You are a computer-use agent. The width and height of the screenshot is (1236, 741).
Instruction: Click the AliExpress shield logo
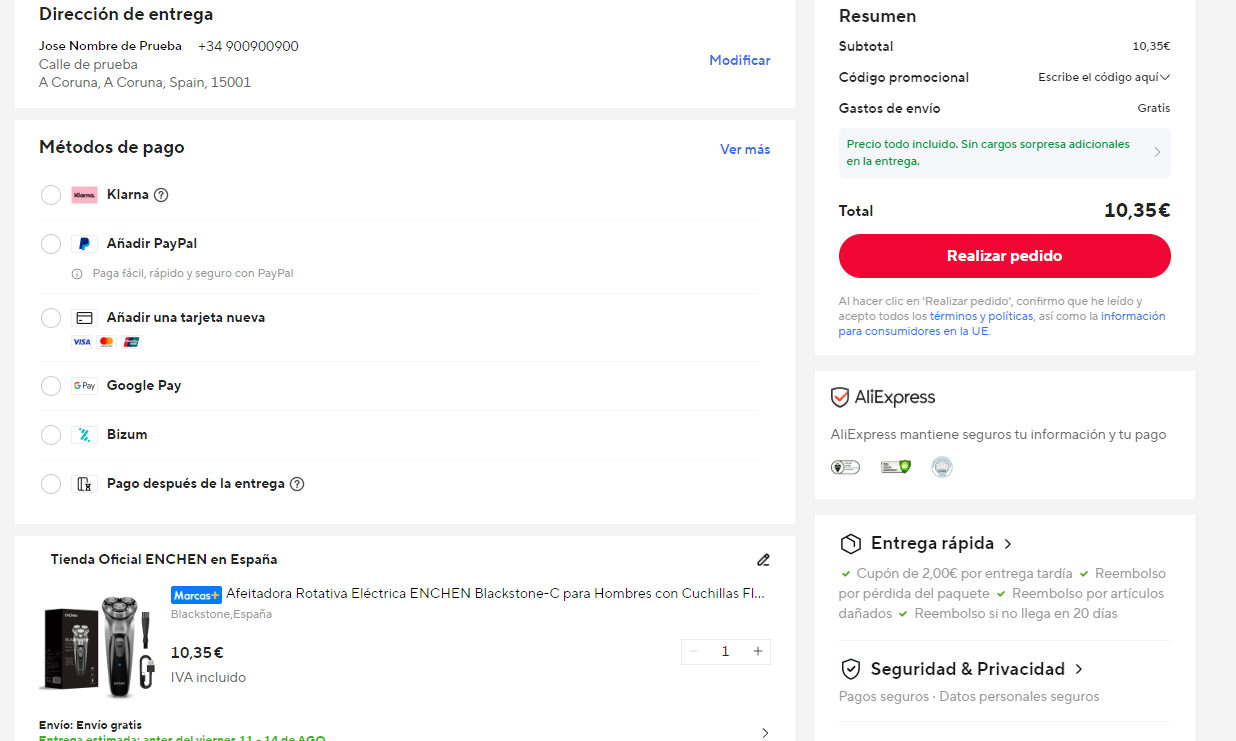coord(840,398)
